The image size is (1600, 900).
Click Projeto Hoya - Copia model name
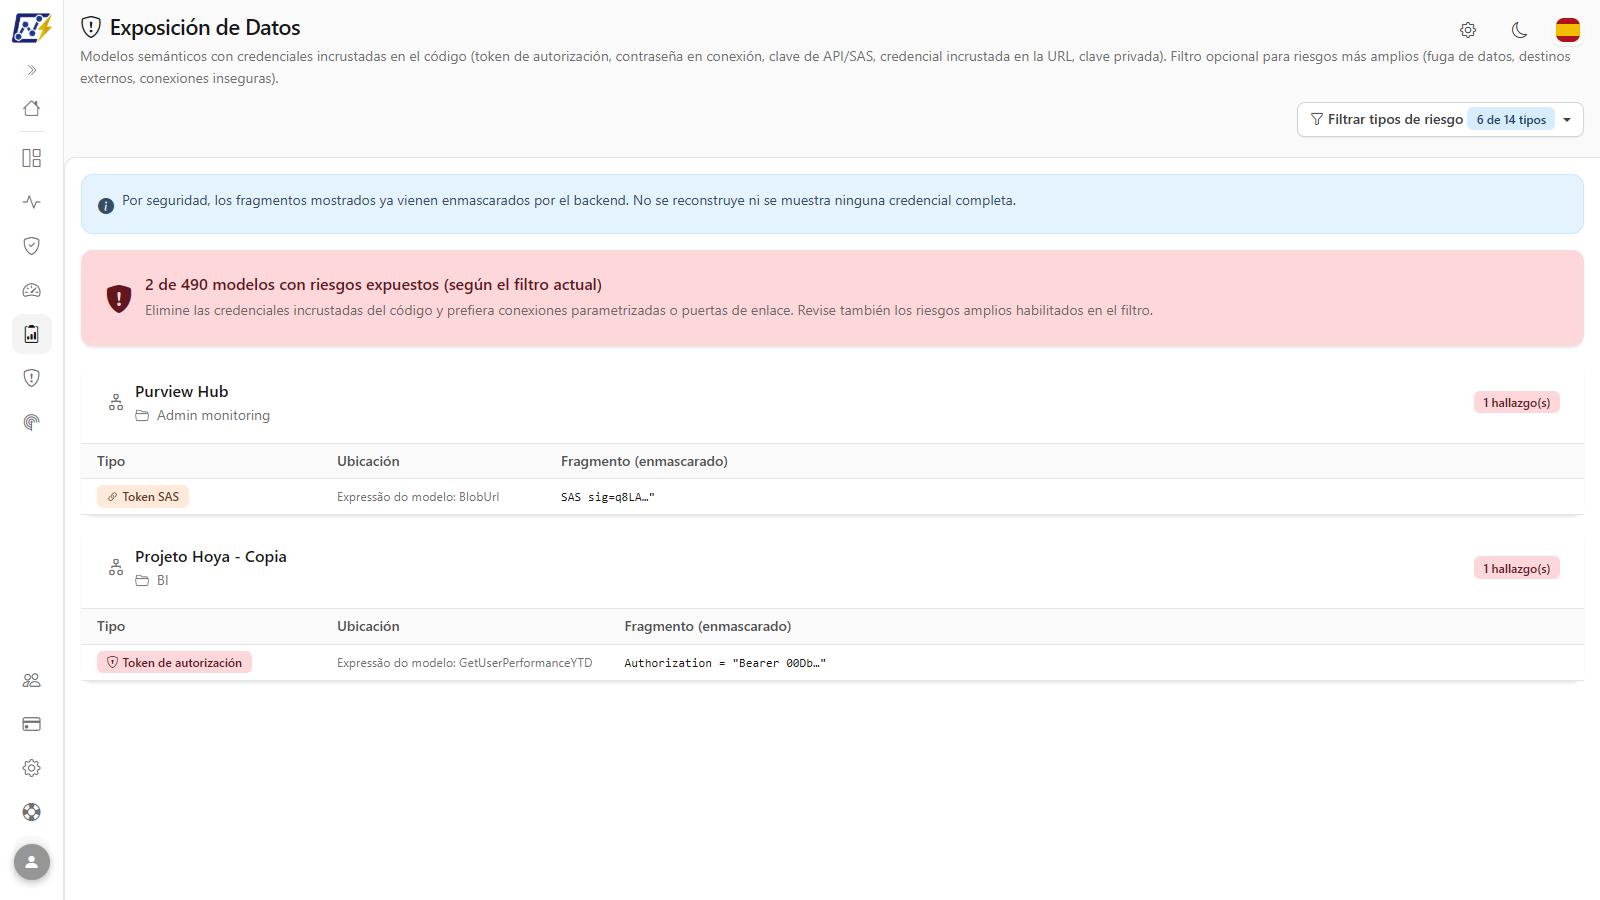click(211, 557)
